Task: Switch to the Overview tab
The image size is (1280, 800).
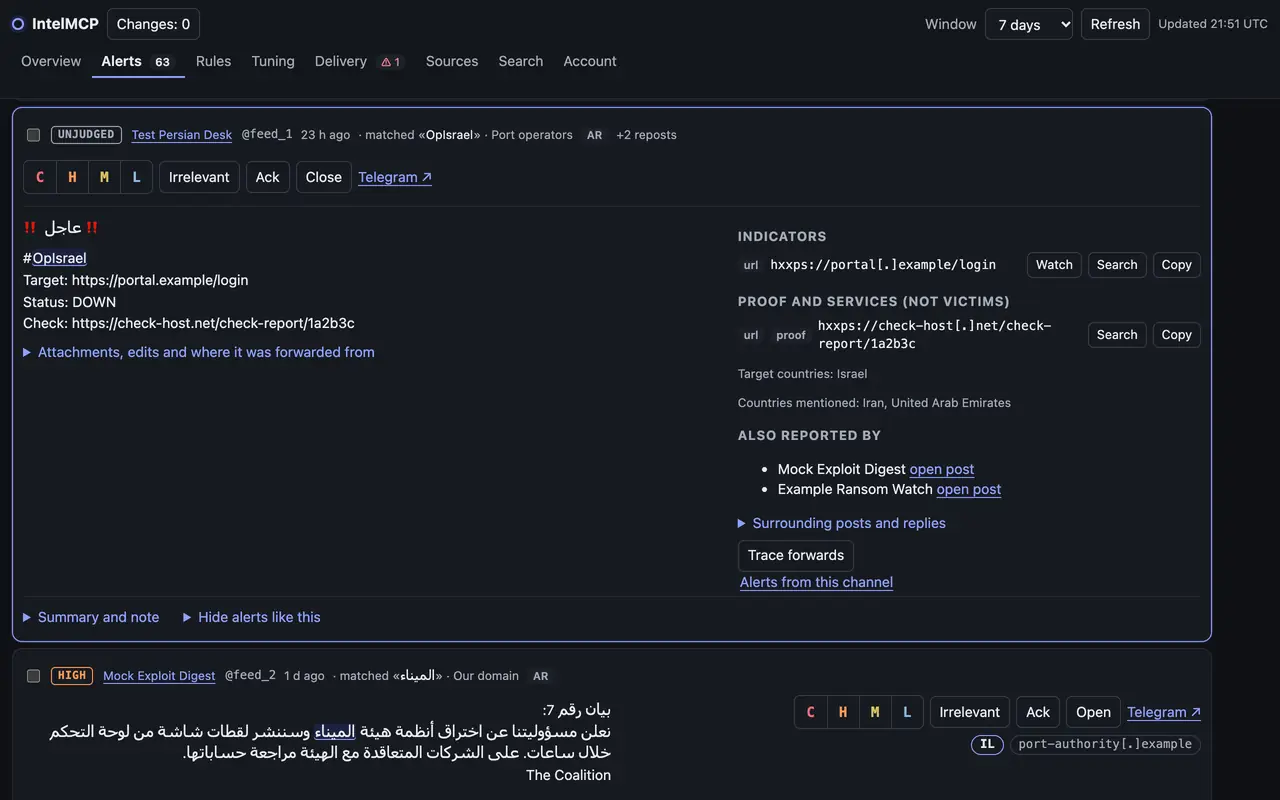Action: (x=51, y=61)
